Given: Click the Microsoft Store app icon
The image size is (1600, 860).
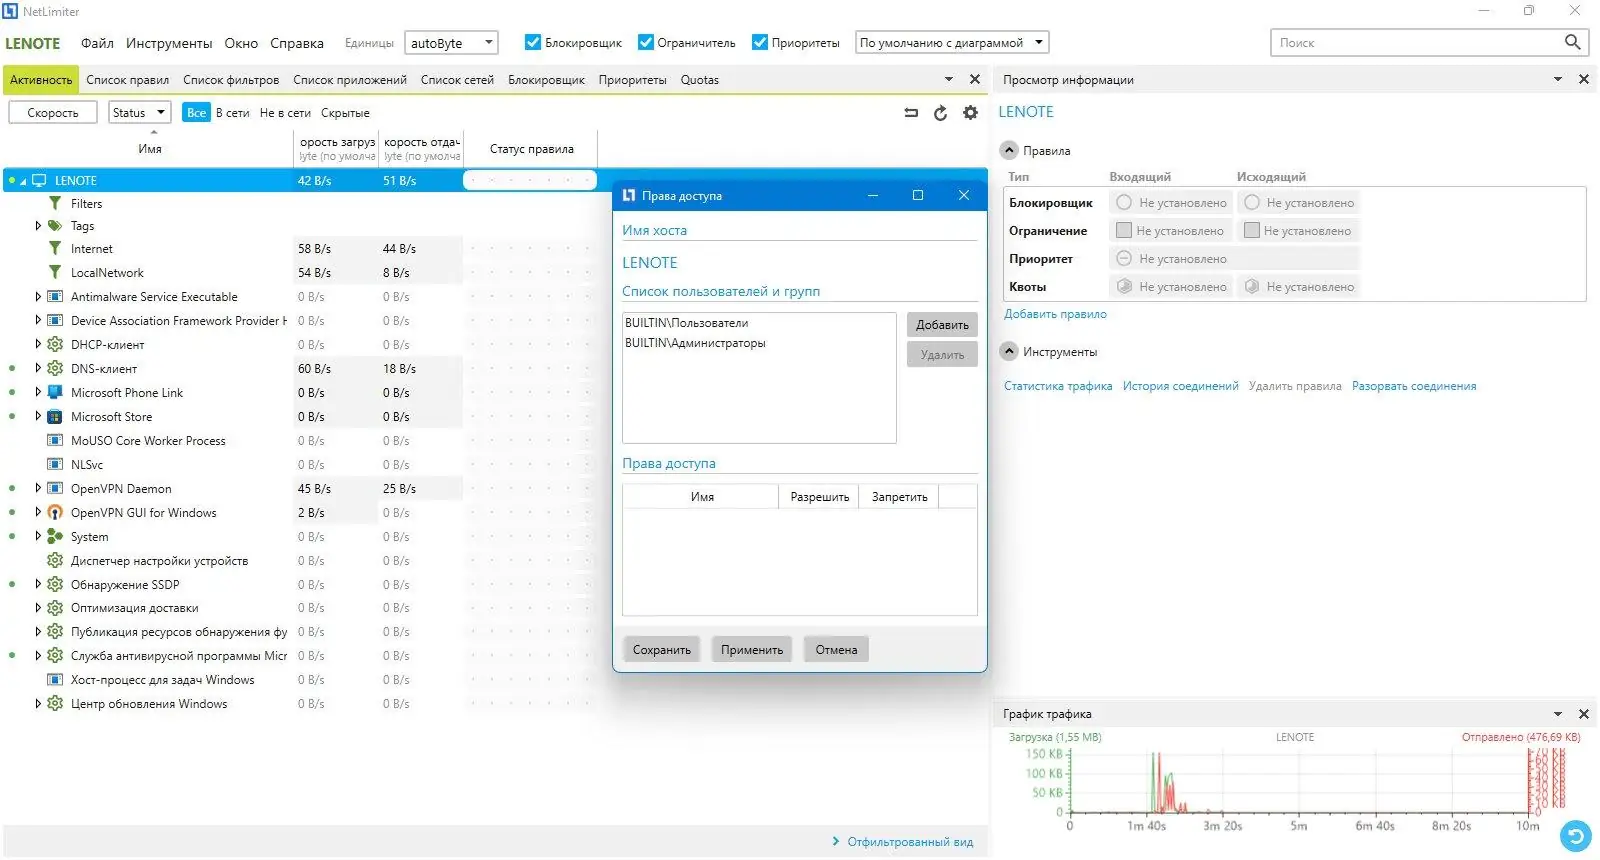Looking at the screenshot, I should [x=55, y=417].
